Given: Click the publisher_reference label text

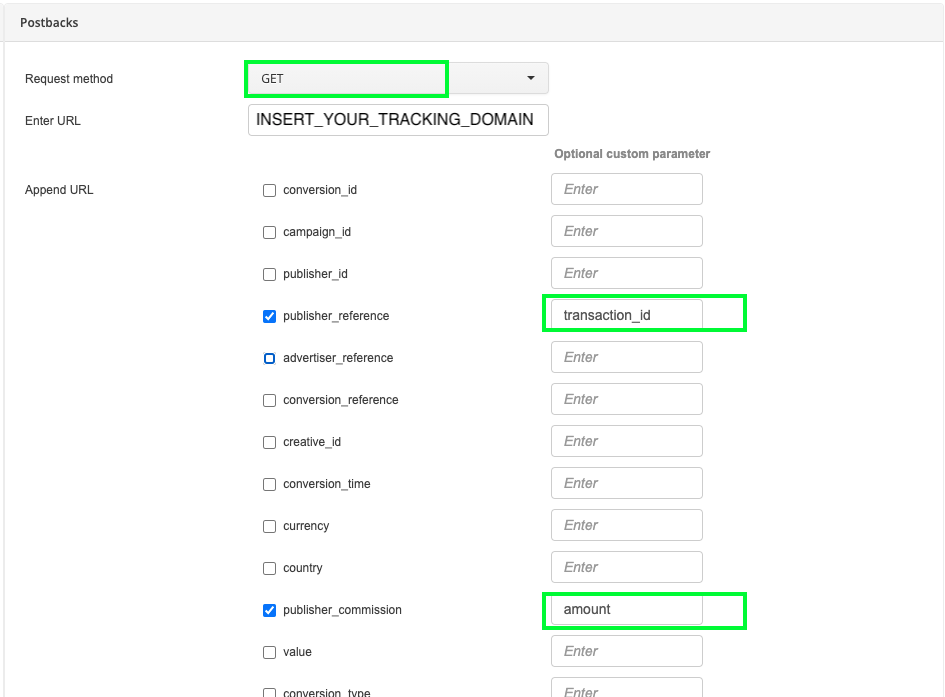Looking at the screenshot, I should [x=336, y=316].
